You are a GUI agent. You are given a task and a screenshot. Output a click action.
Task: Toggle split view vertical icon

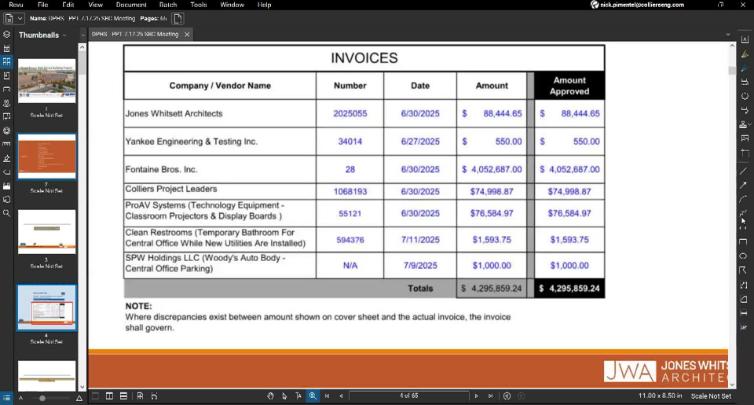[x=110, y=396]
